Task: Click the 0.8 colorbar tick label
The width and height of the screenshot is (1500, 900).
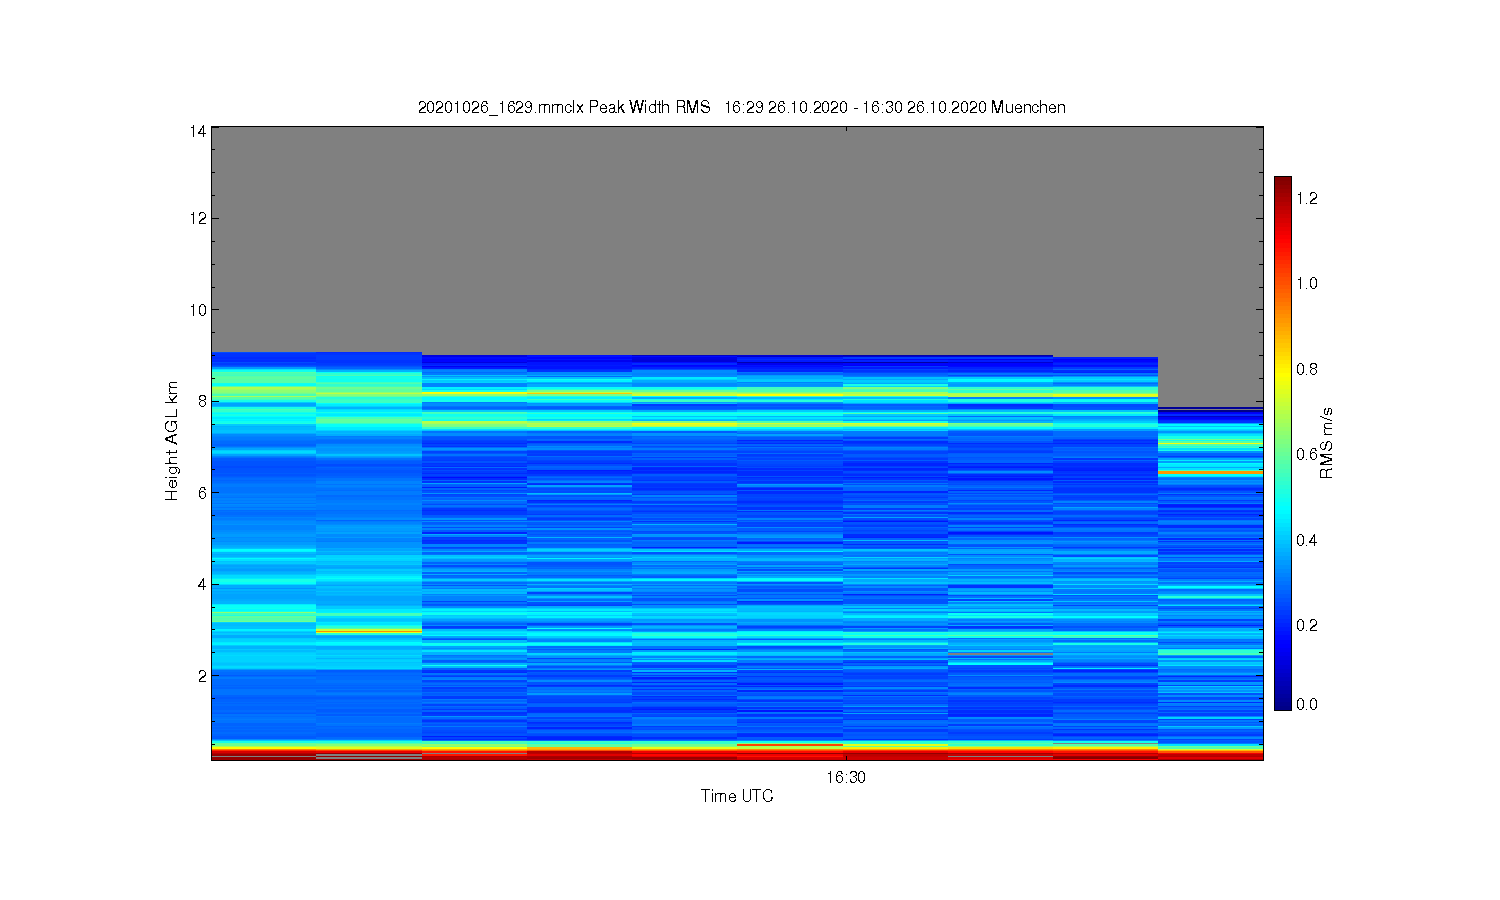Action: [x=1307, y=368]
